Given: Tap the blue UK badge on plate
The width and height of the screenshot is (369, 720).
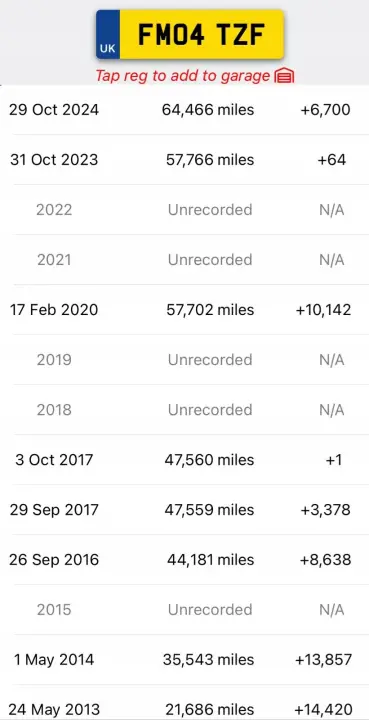Looking at the screenshot, I should (108, 34).
